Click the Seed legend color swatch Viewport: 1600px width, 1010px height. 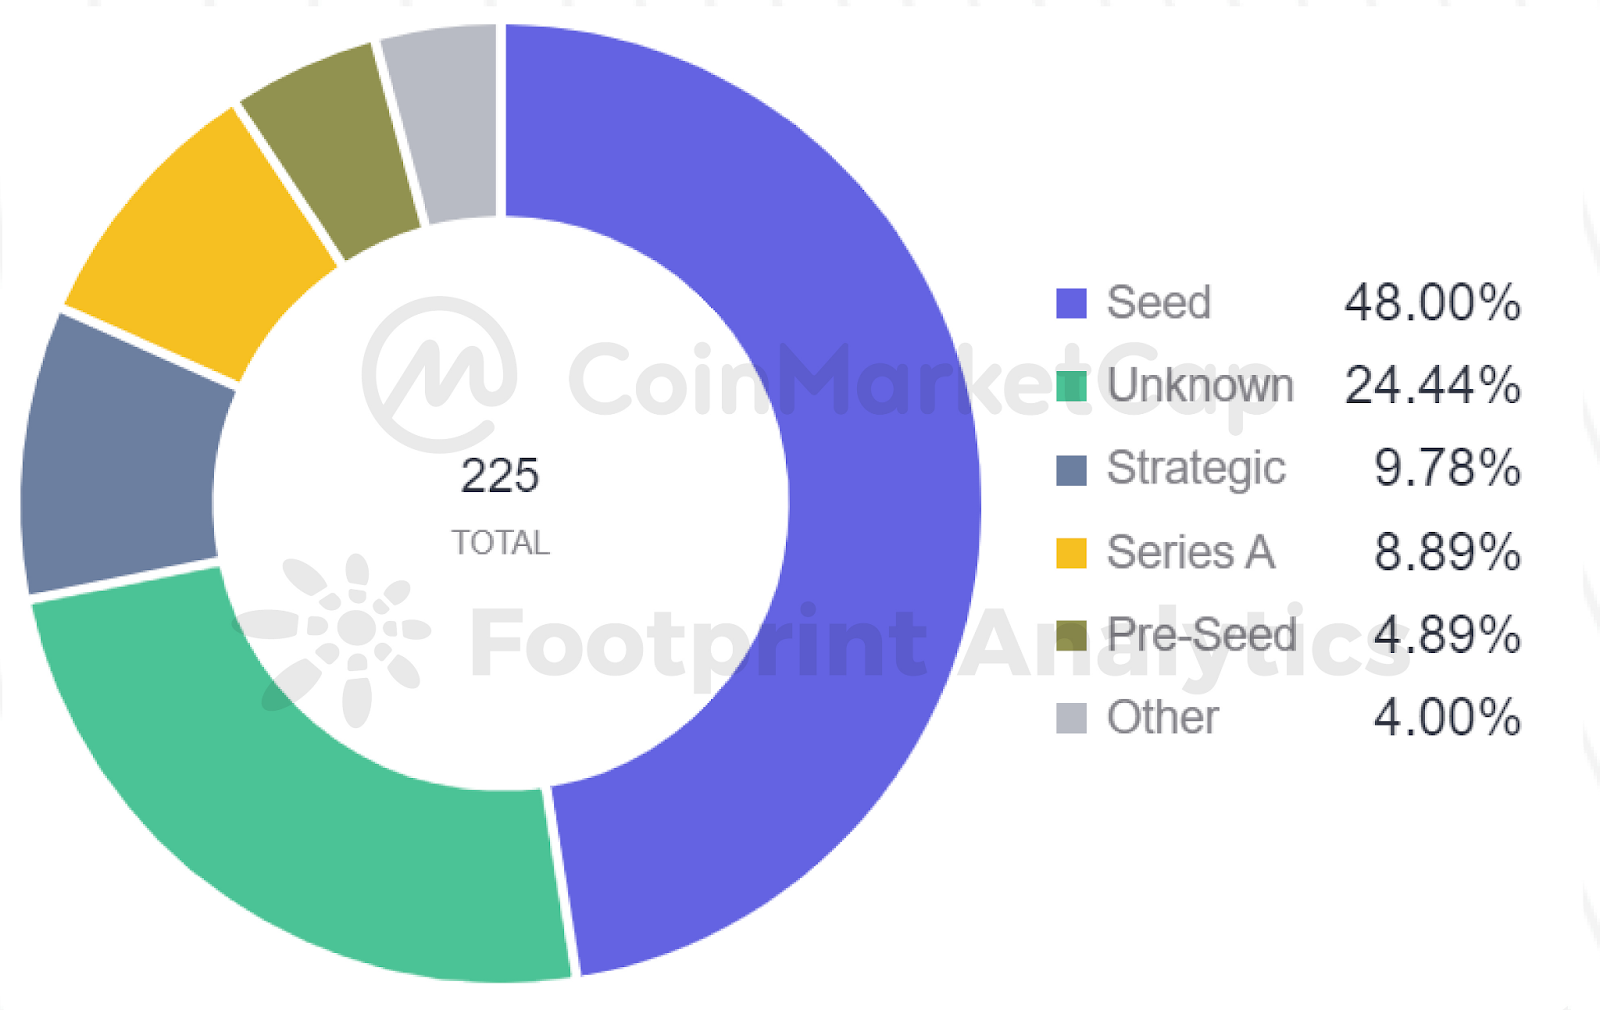(x=1071, y=303)
